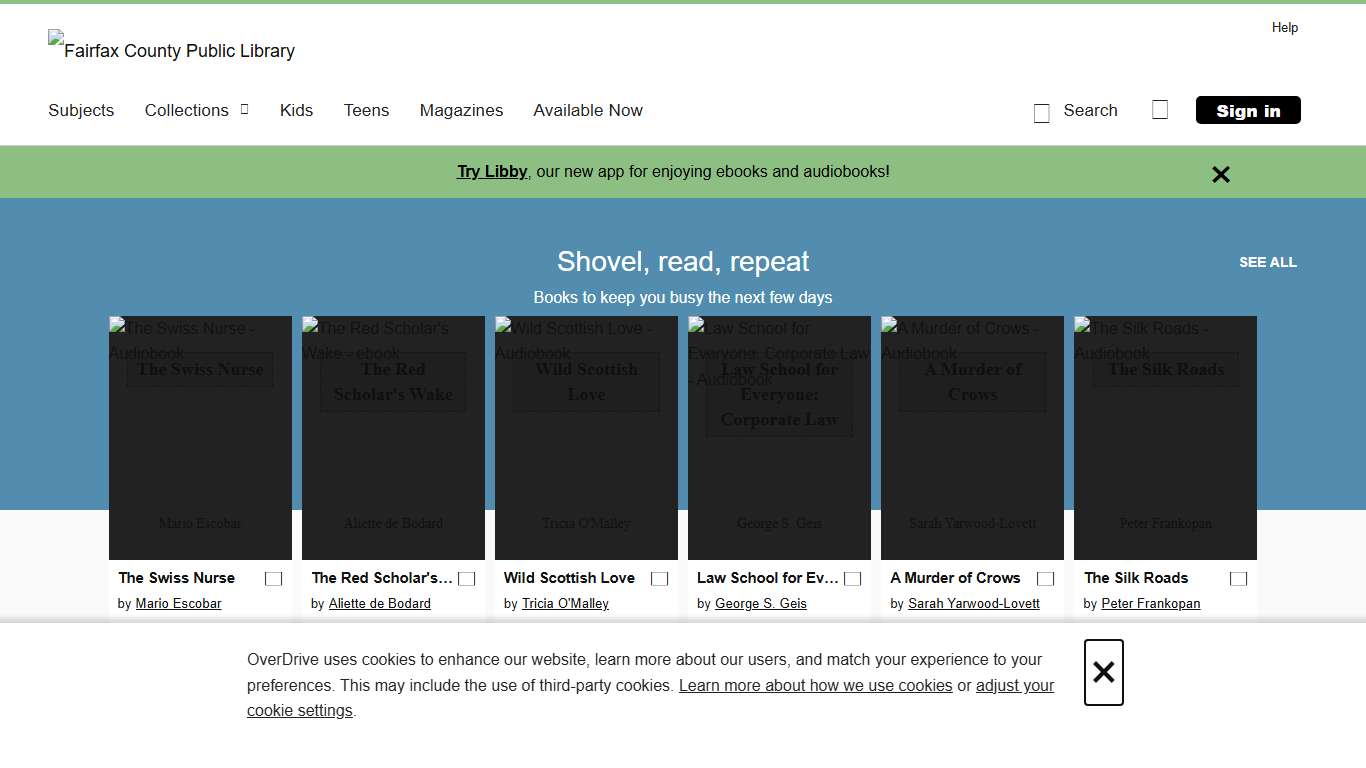The width and height of the screenshot is (1366, 768).
Task: Dismiss the Try Libby banner with the X
Action: pyautogui.click(x=1220, y=174)
